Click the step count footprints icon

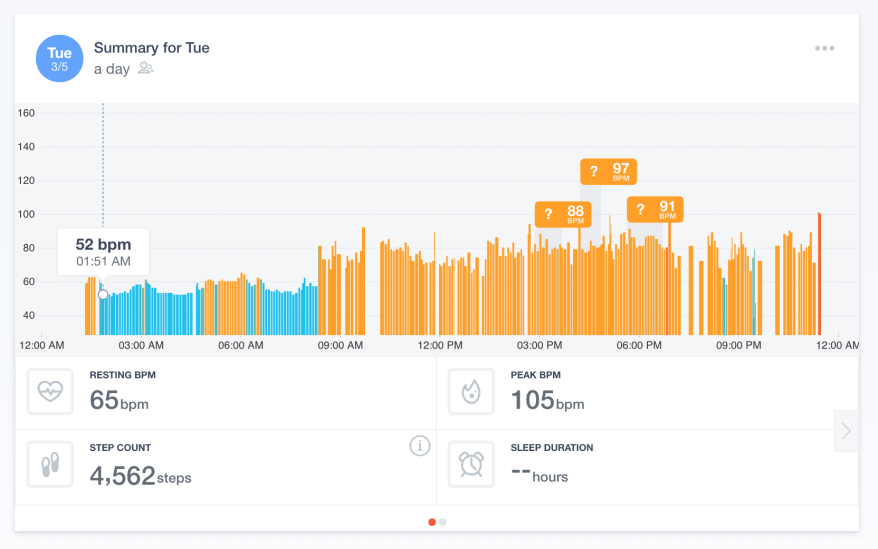coord(50,464)
